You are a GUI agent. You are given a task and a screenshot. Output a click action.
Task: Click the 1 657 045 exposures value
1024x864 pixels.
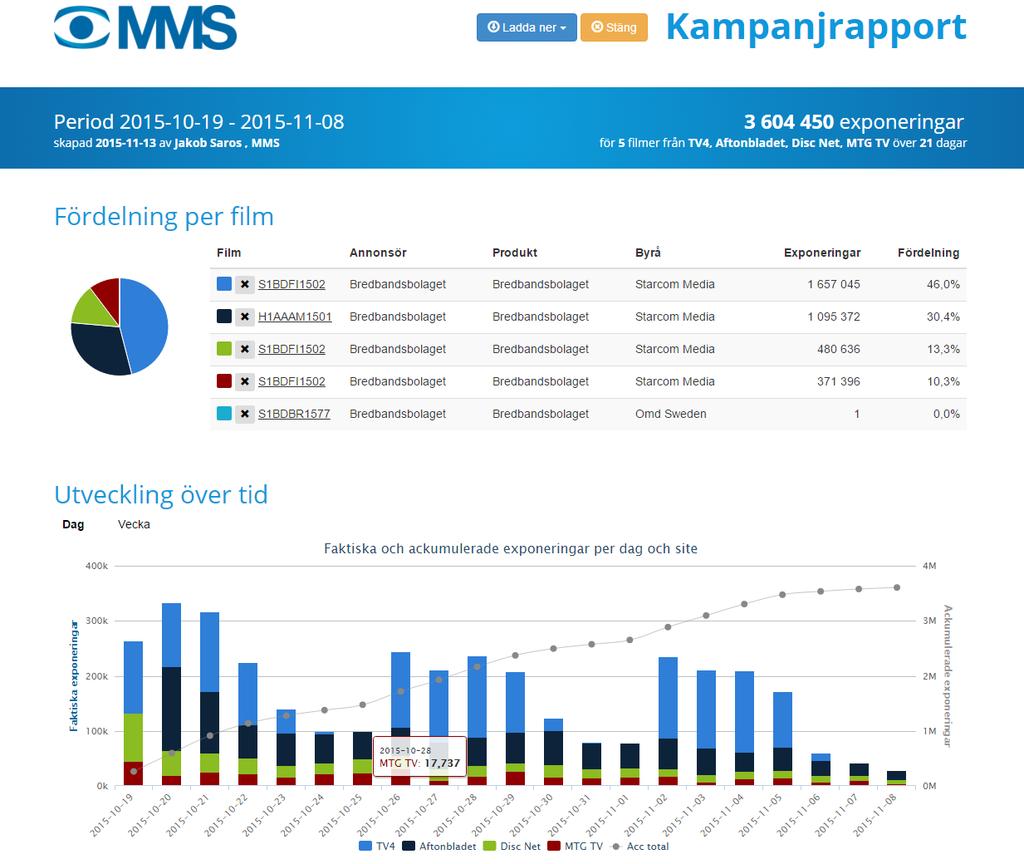[x=833, y=284]
